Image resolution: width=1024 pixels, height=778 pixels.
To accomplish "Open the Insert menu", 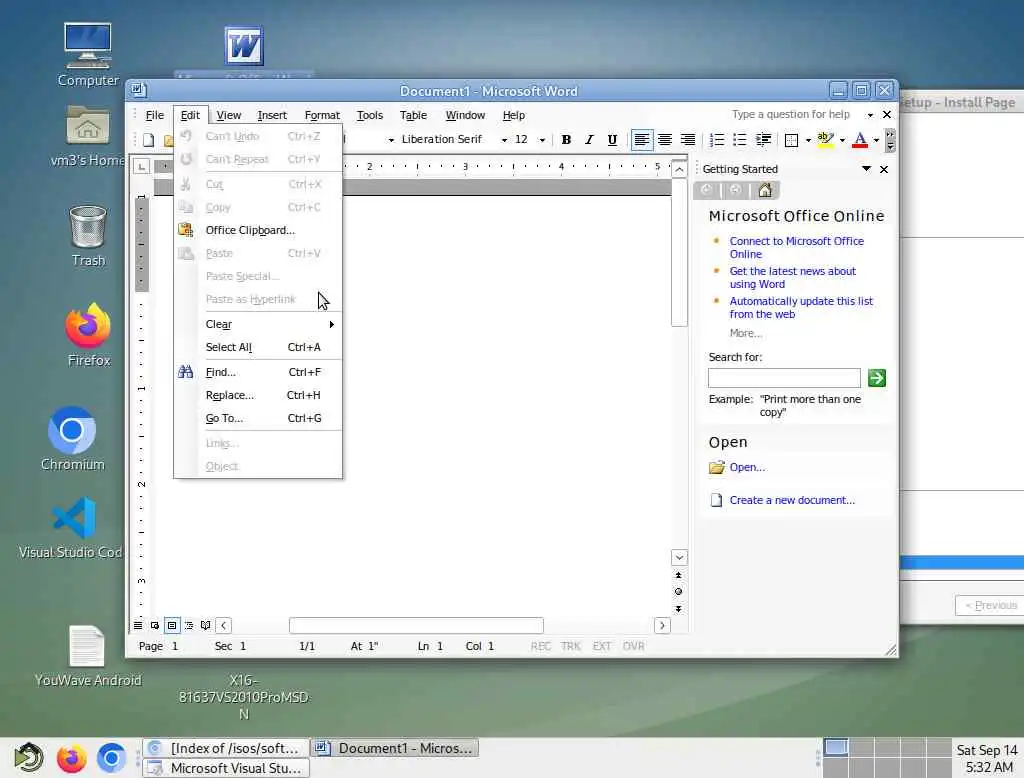I will point(272,116).
